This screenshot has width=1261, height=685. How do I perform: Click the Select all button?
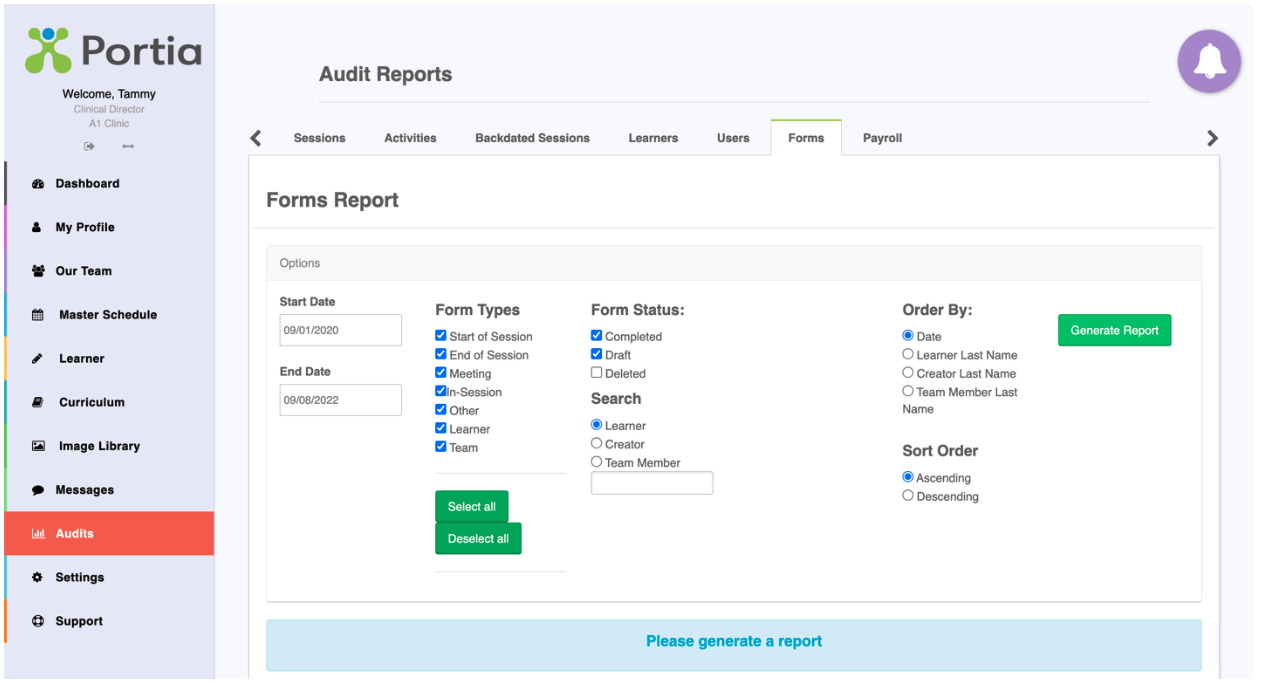pos(472,506)
